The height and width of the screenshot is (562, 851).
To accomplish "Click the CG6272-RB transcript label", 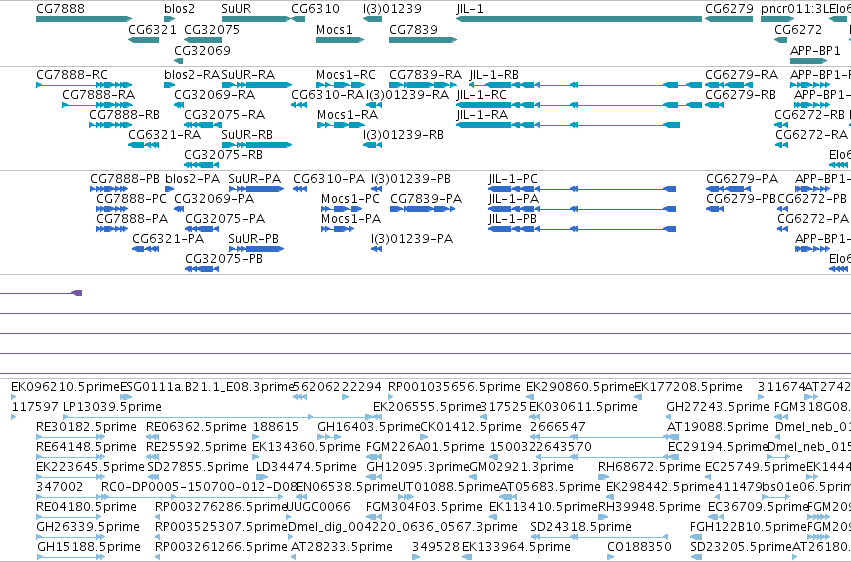I will tap(809, 114).
